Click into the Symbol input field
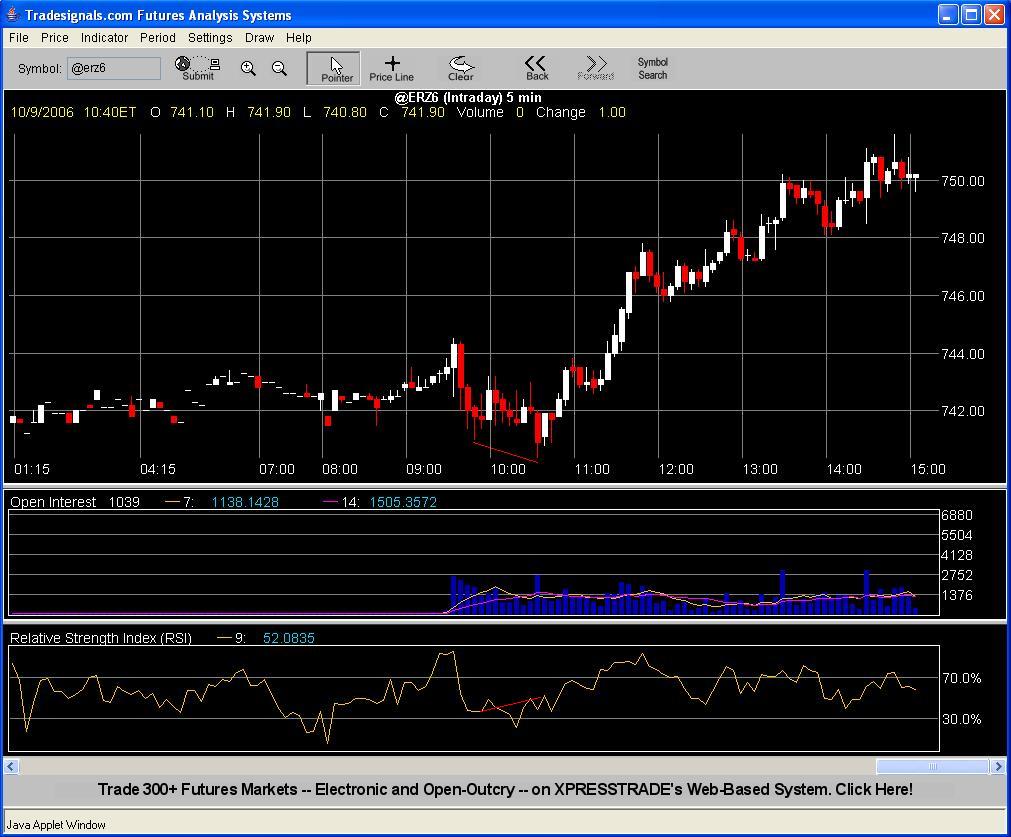Viewport: 1011px width, 837px height. [x=113, y=68]
